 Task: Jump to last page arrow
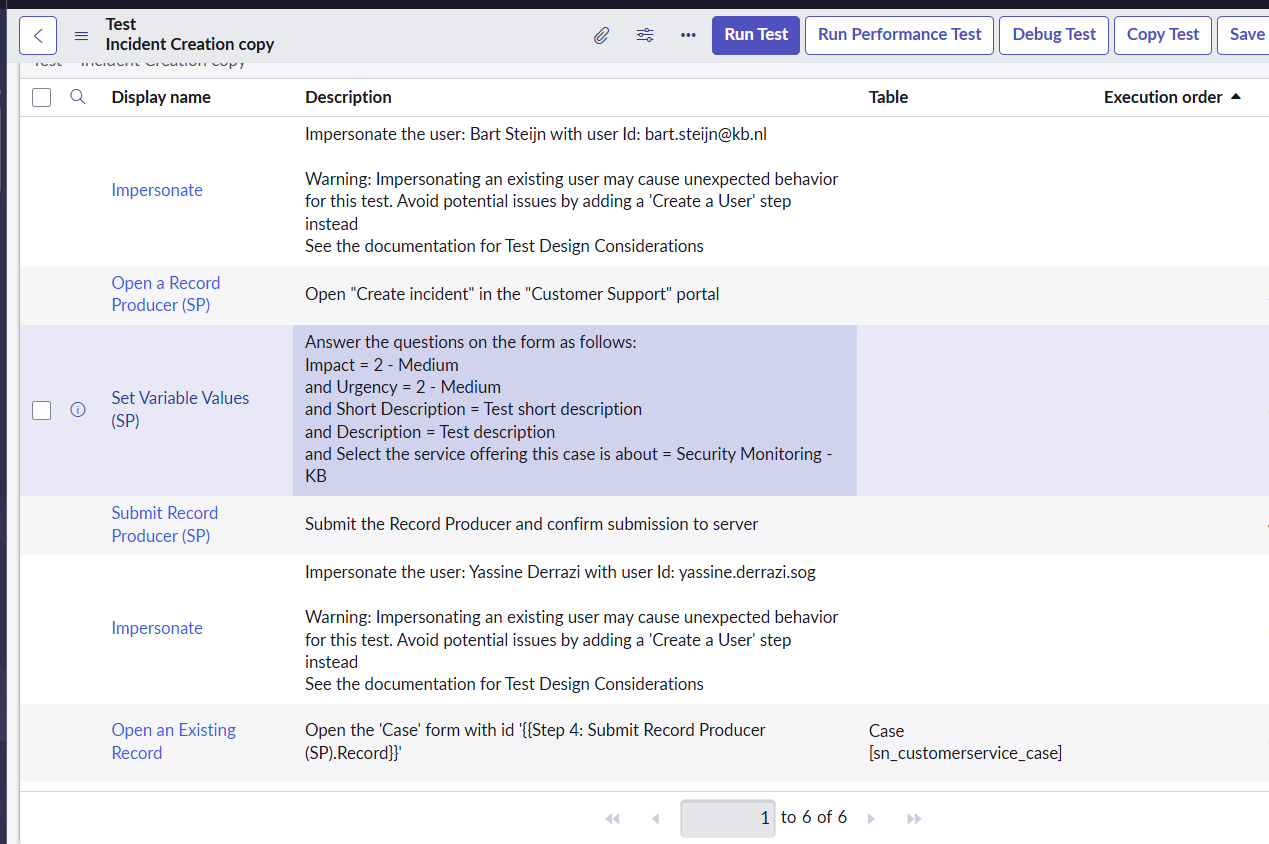[x=913, y=819]
